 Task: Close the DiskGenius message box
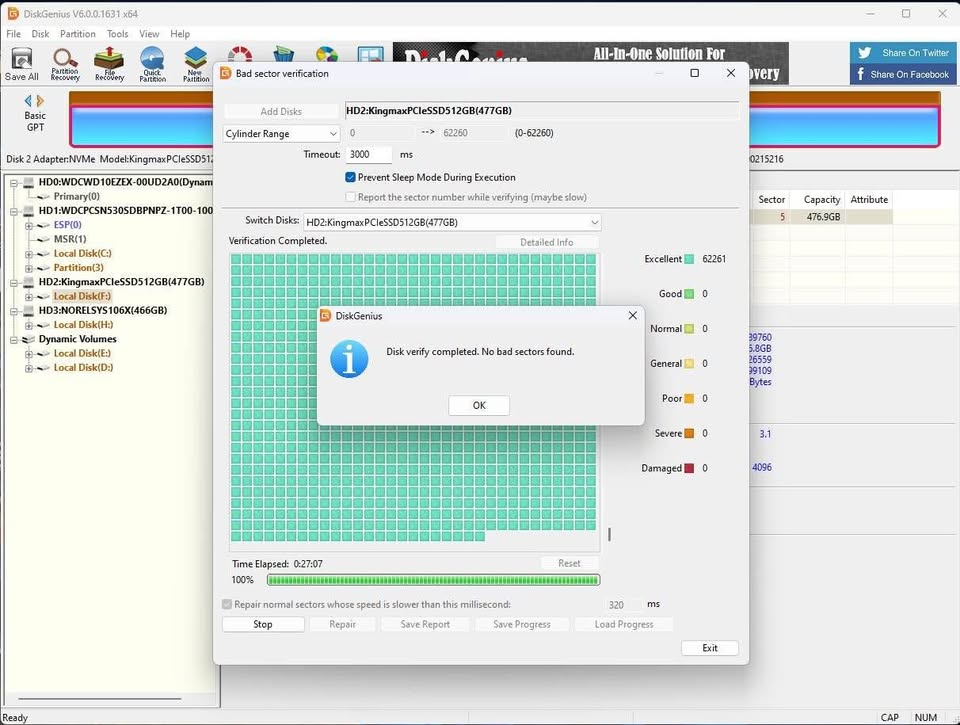(632, 315)
